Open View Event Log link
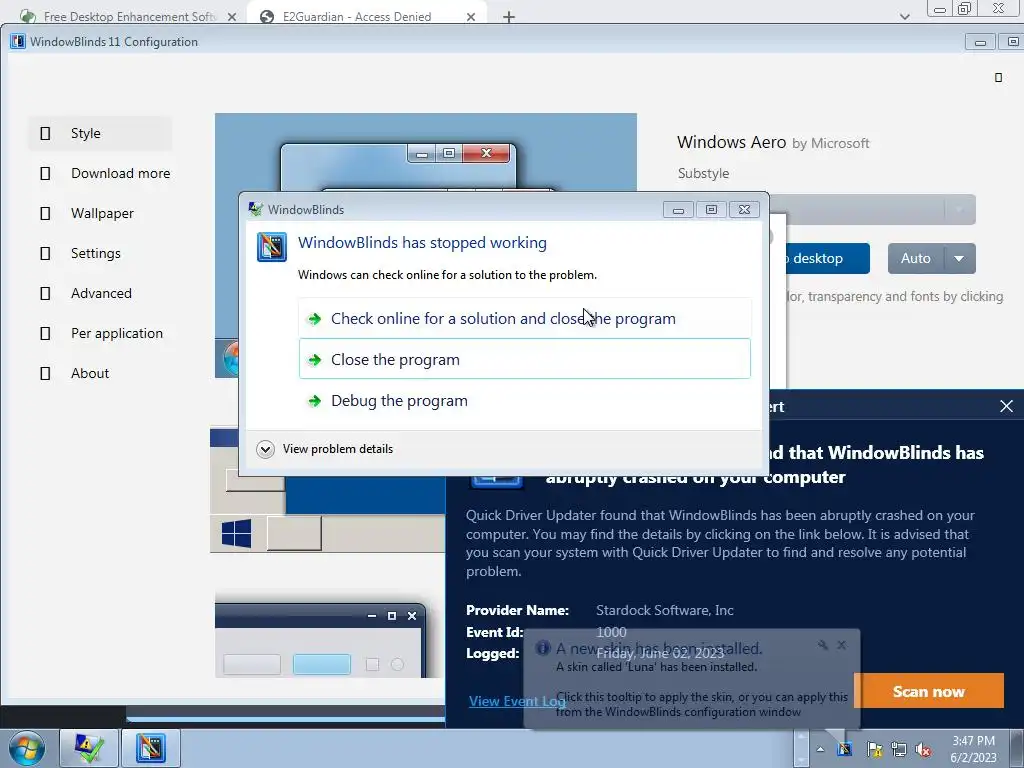 517,701
